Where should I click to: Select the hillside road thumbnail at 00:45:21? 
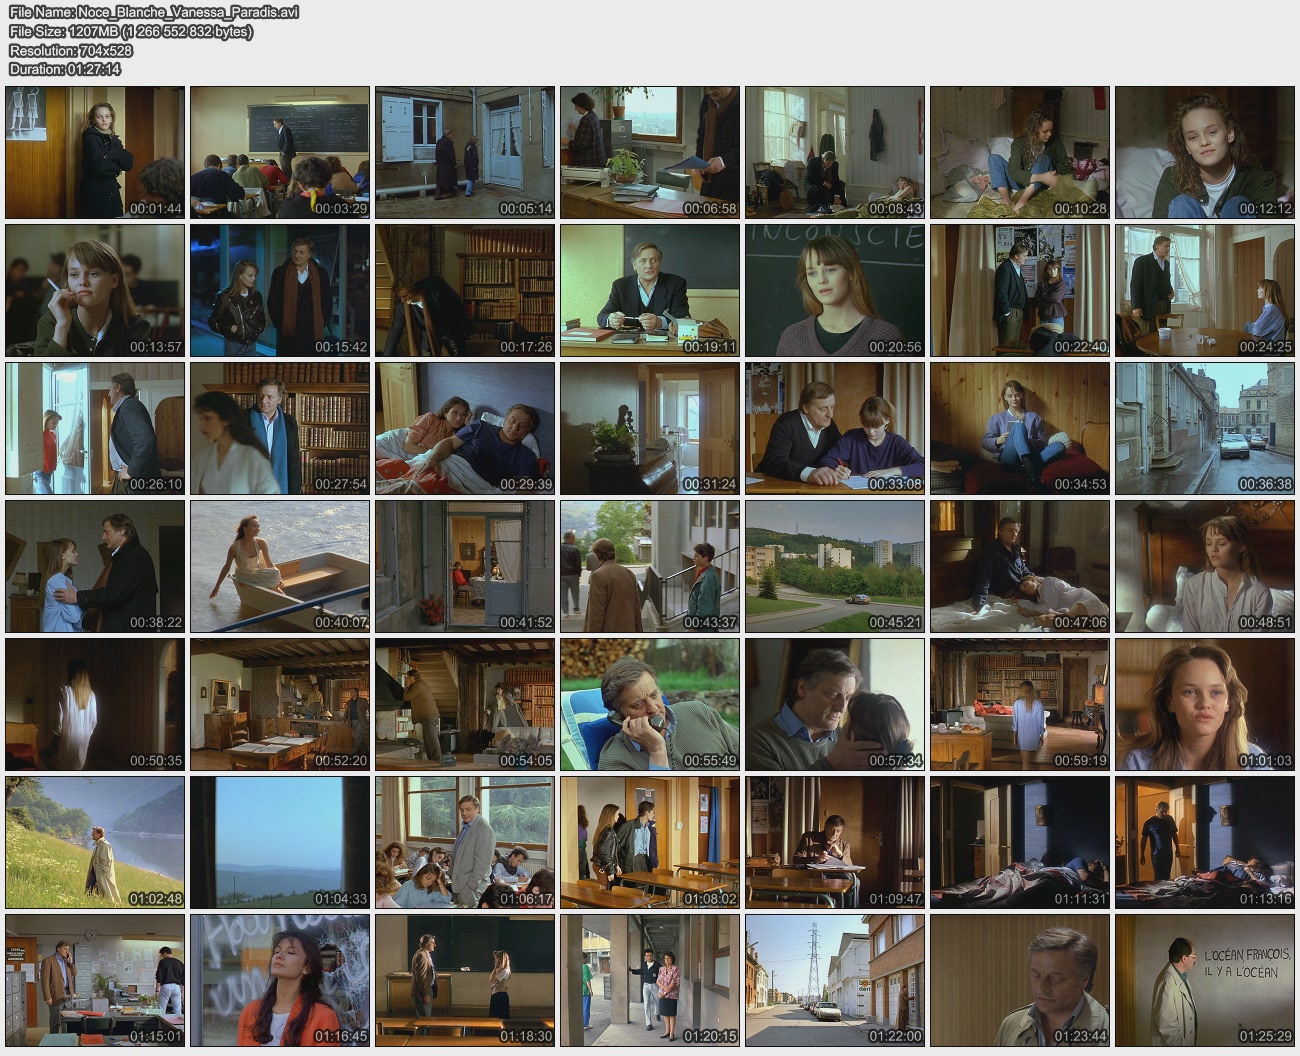pos(835,566)
